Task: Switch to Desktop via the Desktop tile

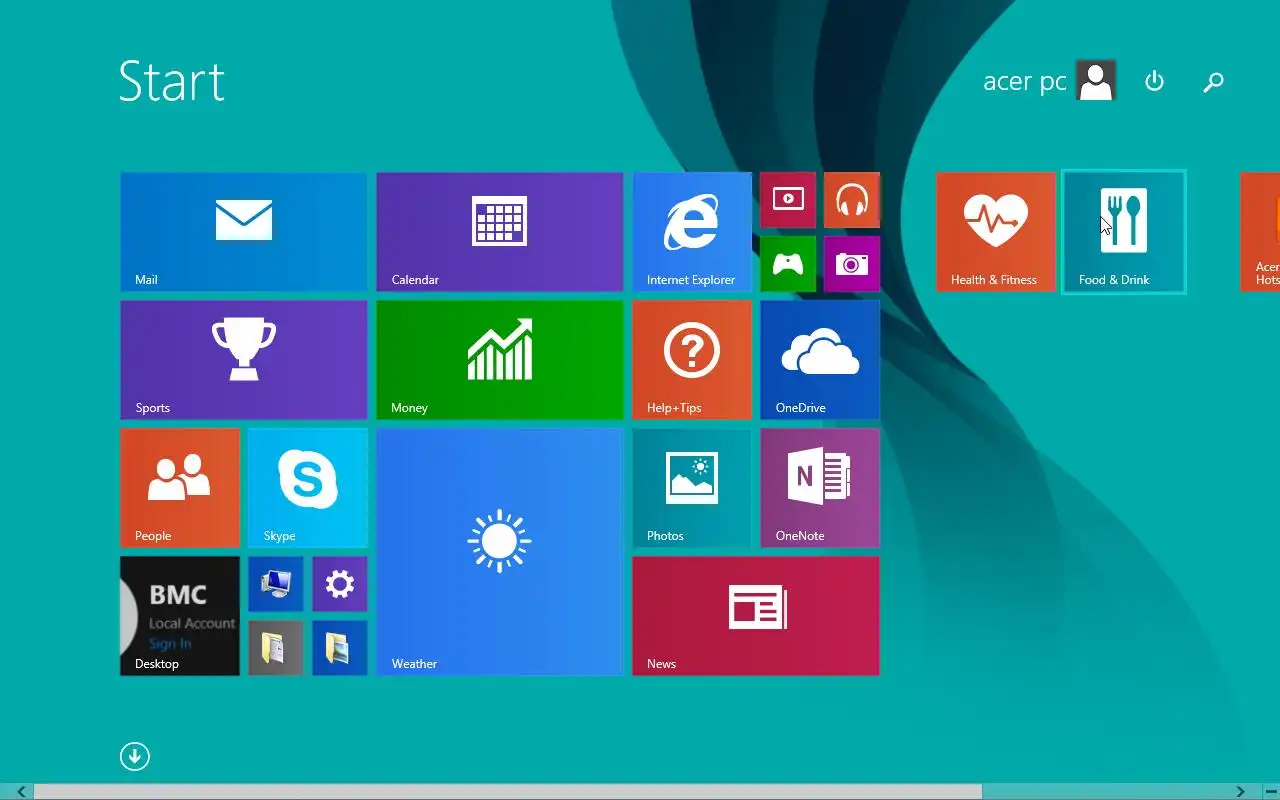Action: tap(180, 616)
